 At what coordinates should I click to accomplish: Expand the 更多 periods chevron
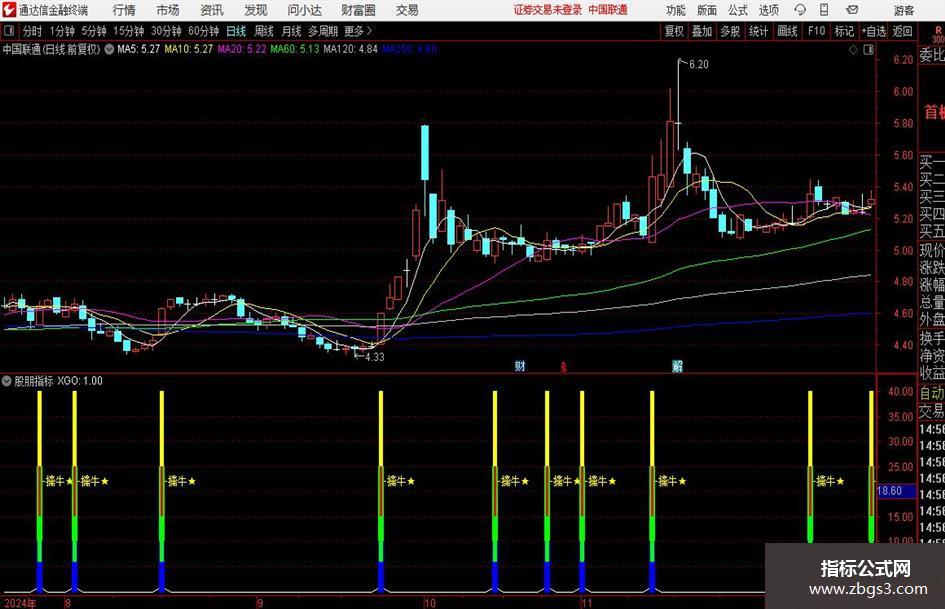coord(369,31)
